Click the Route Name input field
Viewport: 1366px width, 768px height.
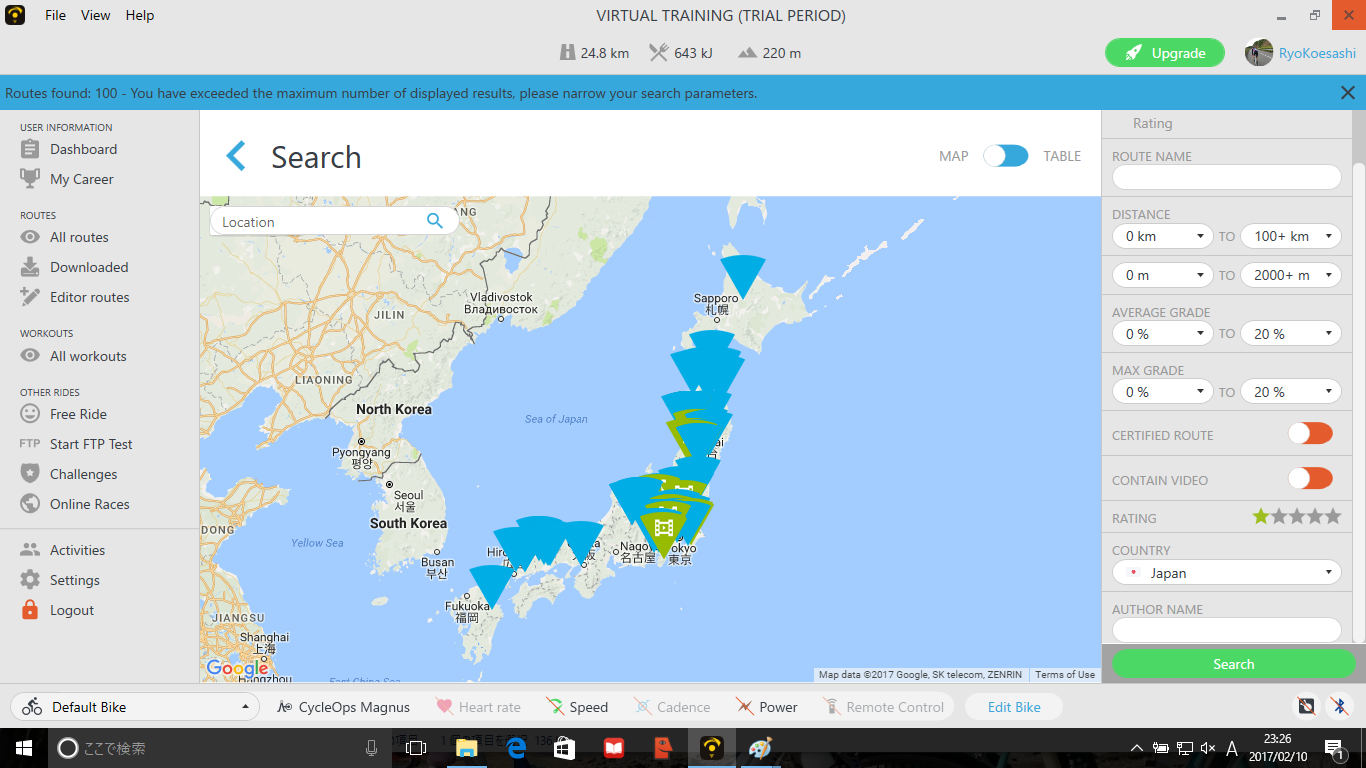pos(1226,177)
